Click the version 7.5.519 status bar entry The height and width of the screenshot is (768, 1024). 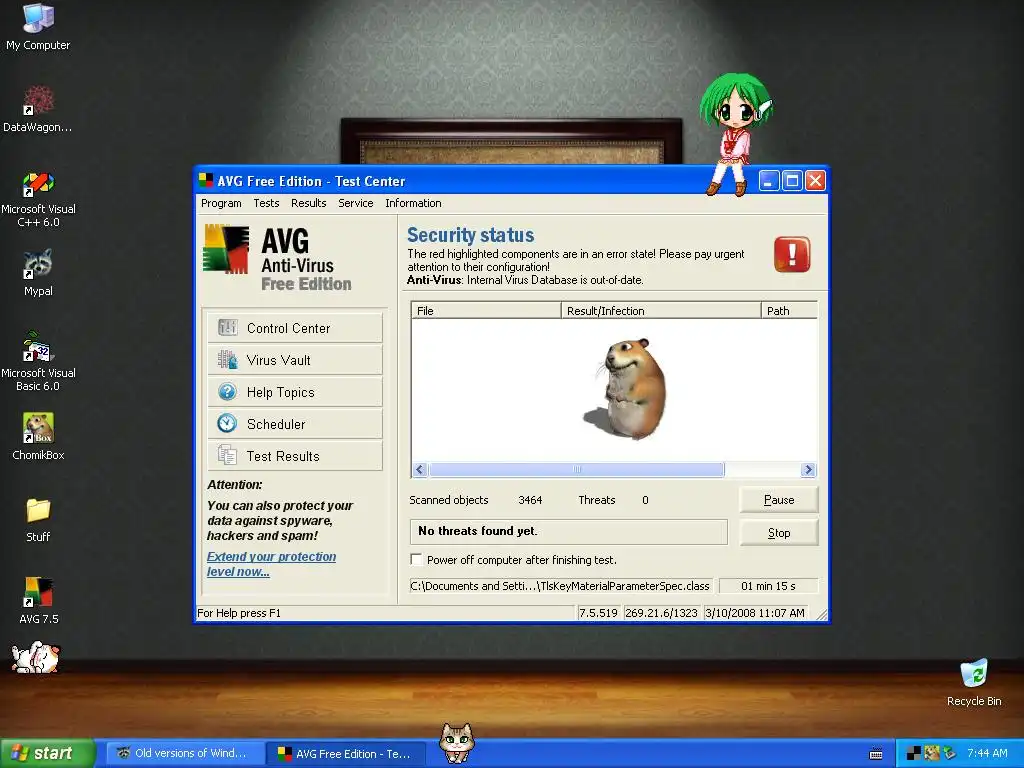pyautogui.click(x=598, y=613)
